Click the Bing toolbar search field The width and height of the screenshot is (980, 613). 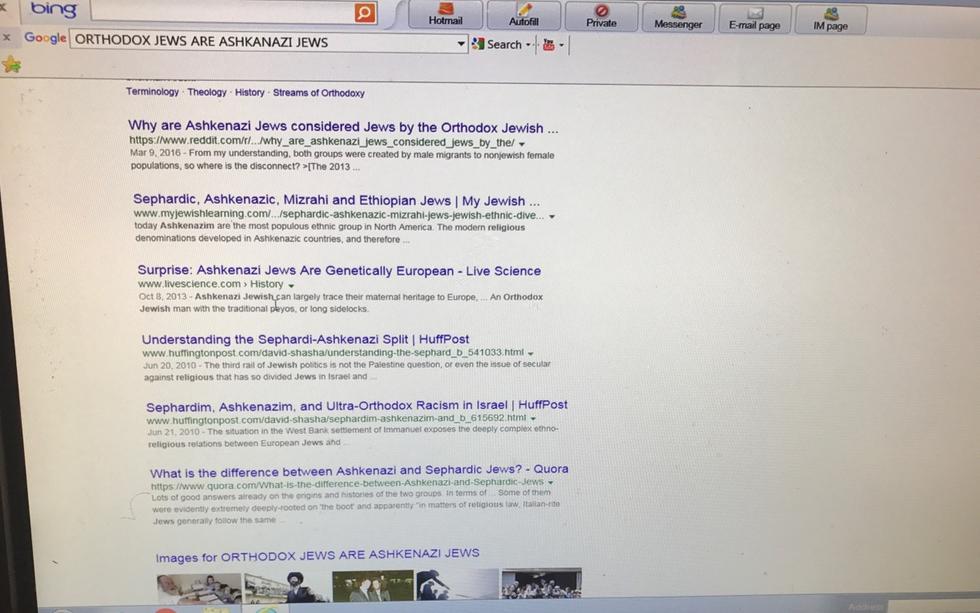point(222,11)
